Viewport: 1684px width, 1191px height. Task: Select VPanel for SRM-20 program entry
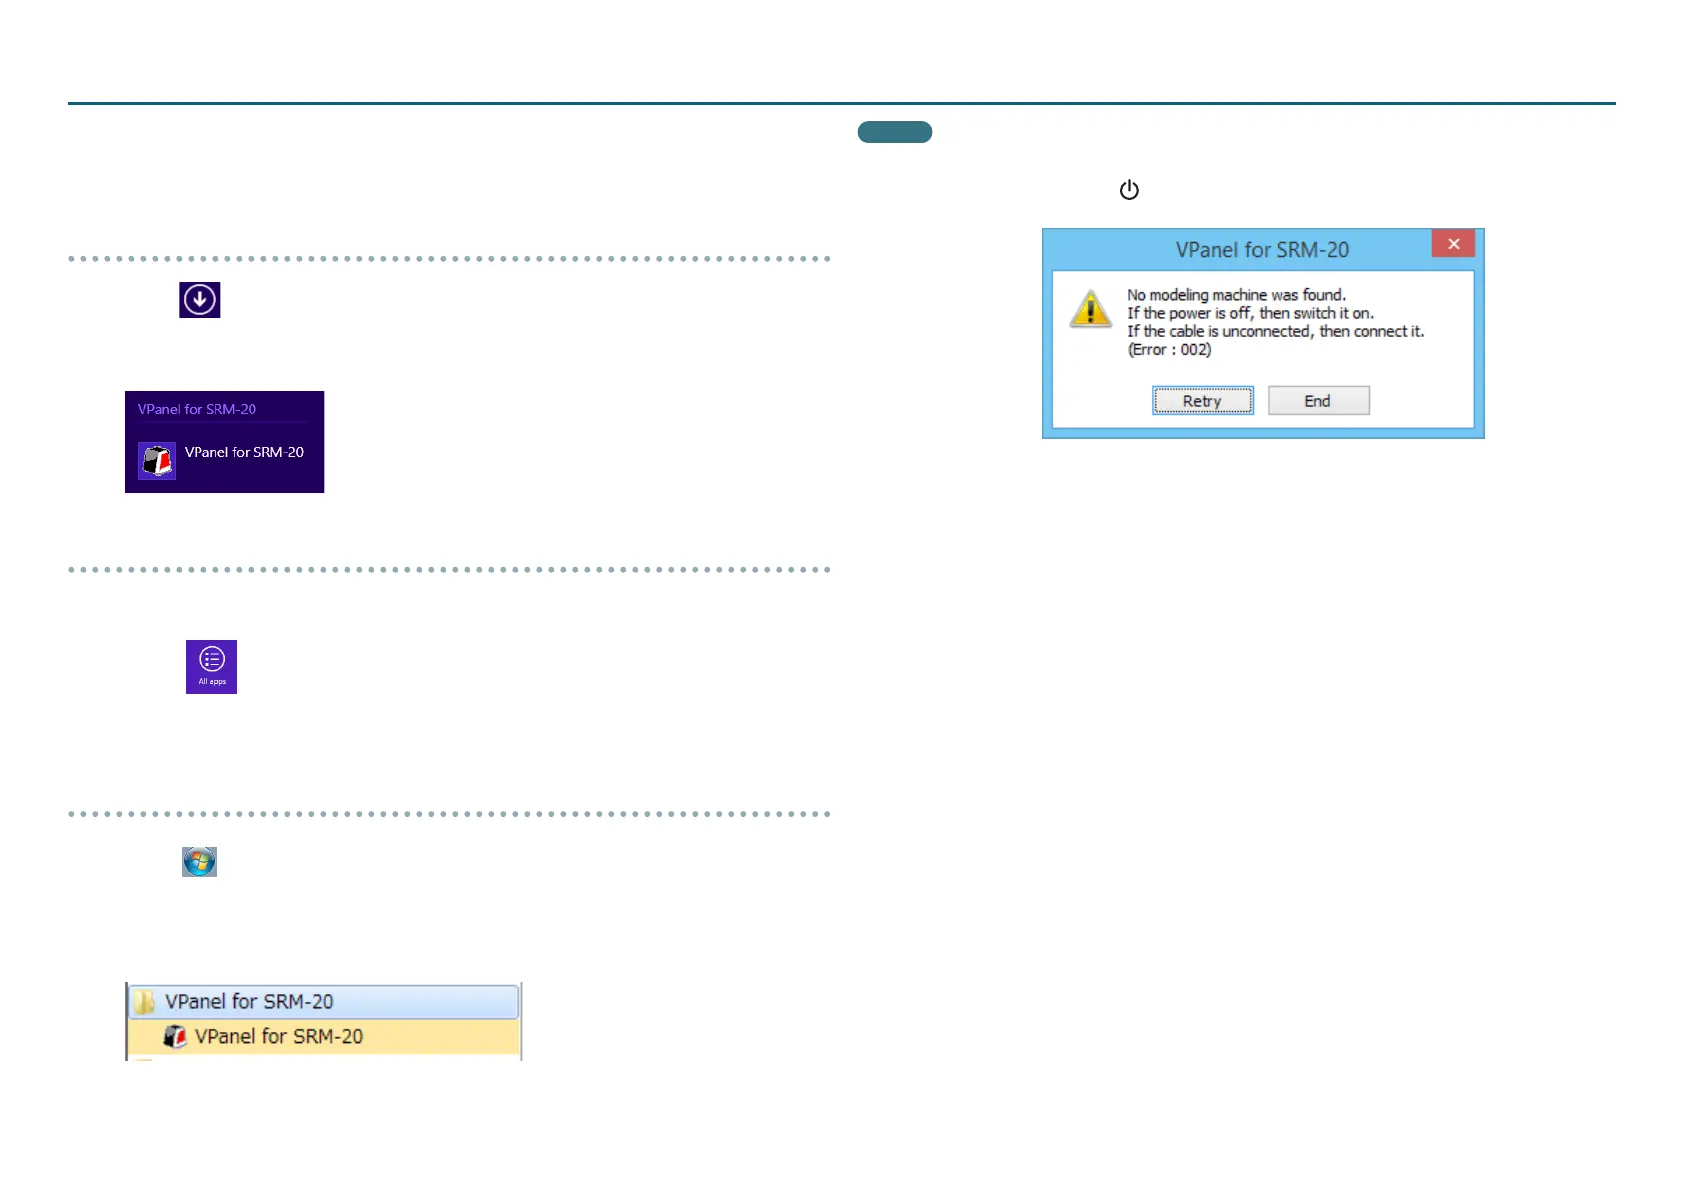[323, 1036]
